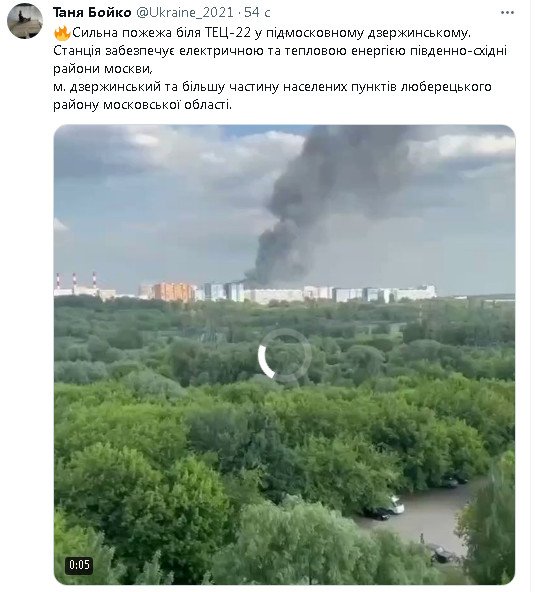Click the orange apartment building in the video

coord(174,291)
